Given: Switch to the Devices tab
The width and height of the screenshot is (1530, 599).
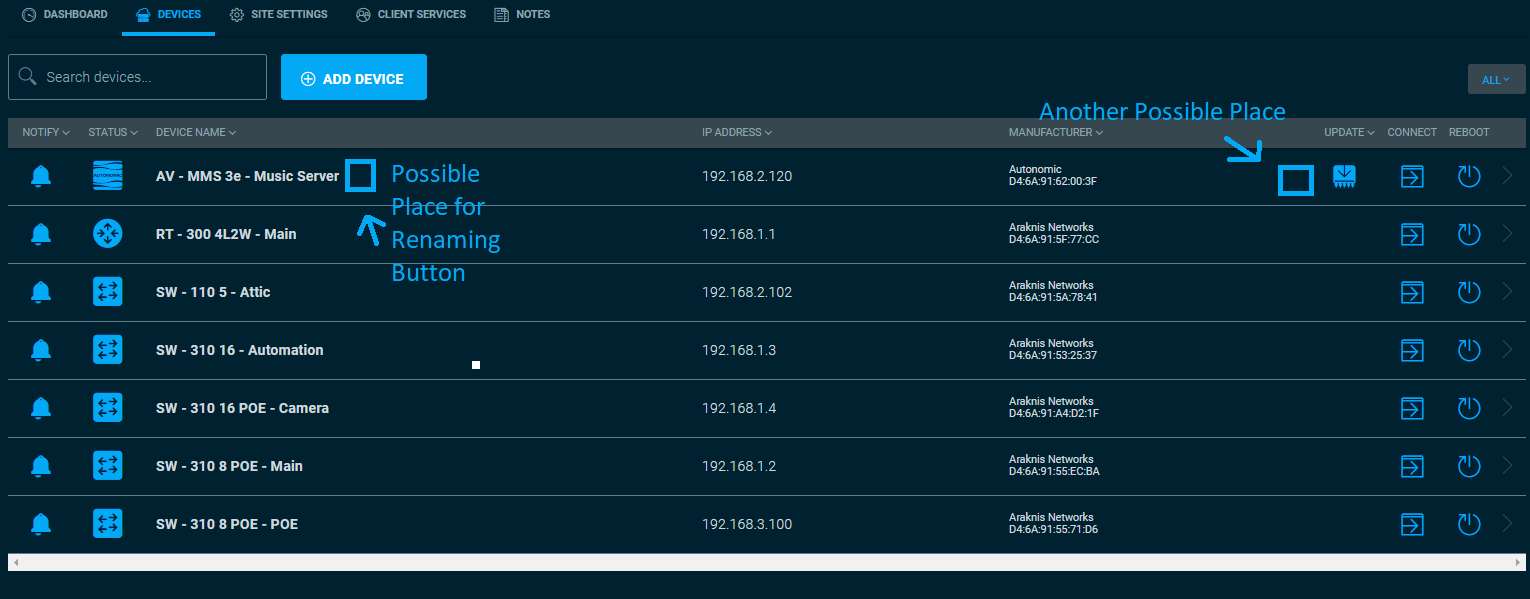Looking at the screenshot, I should [x=168, y=15].
